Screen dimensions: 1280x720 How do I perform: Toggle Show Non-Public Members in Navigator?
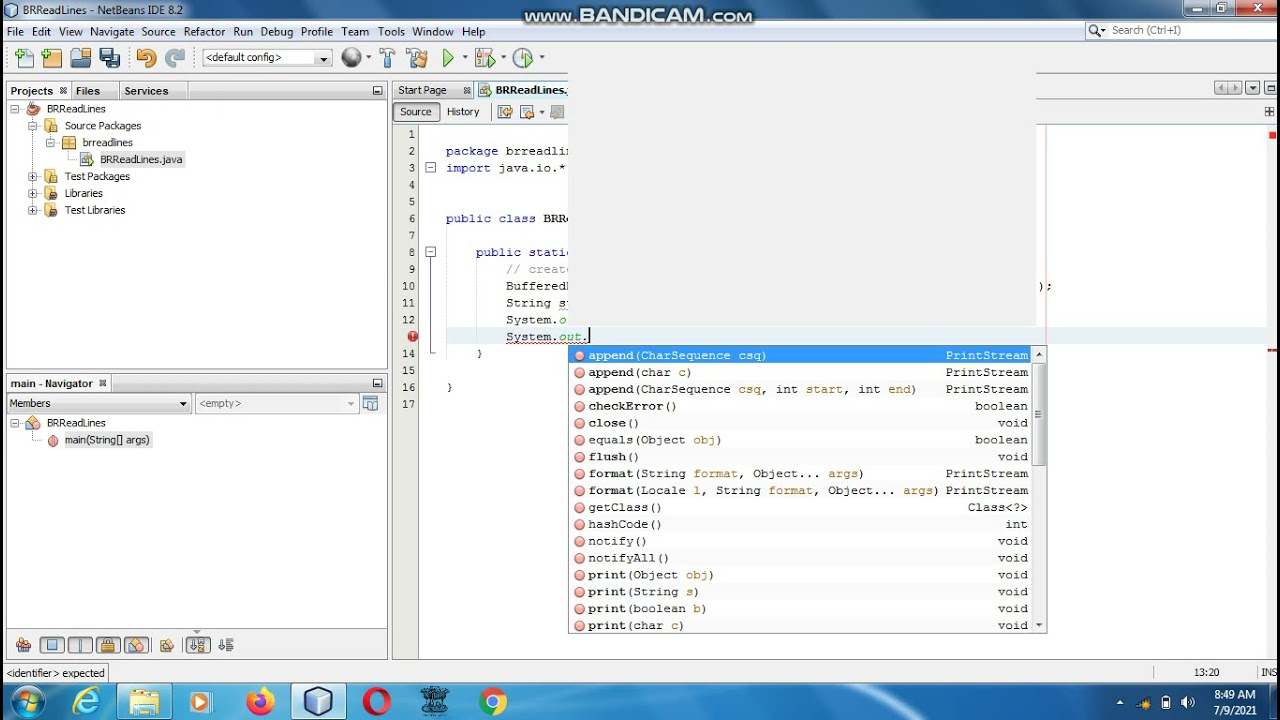[x=109, y=645]
